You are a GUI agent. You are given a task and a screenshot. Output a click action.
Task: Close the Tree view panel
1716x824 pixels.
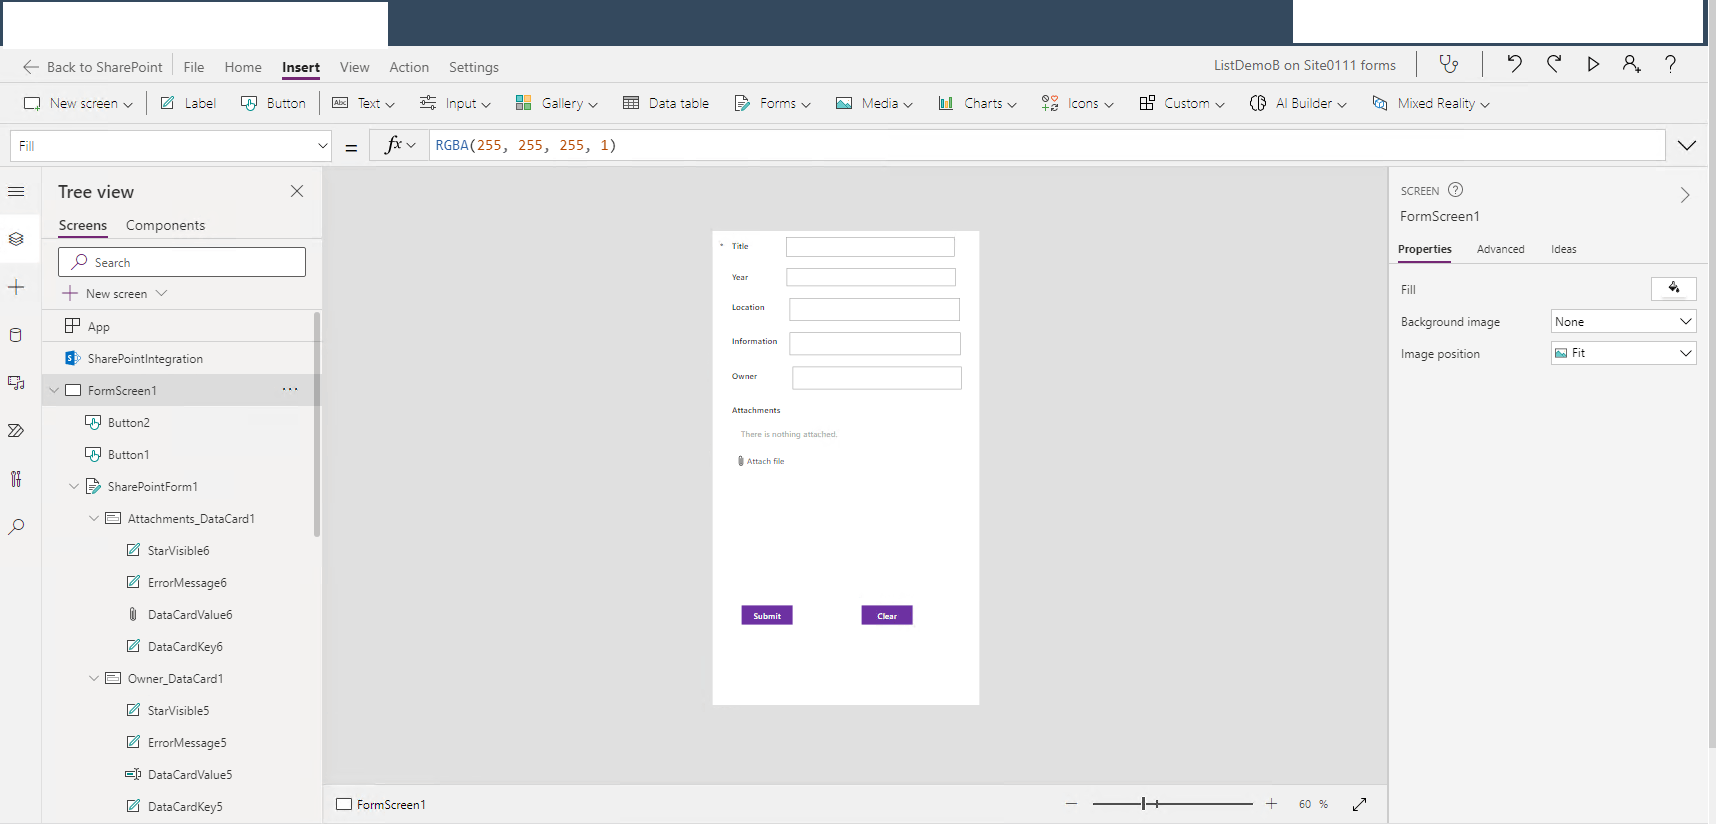(x=297, y=191)
